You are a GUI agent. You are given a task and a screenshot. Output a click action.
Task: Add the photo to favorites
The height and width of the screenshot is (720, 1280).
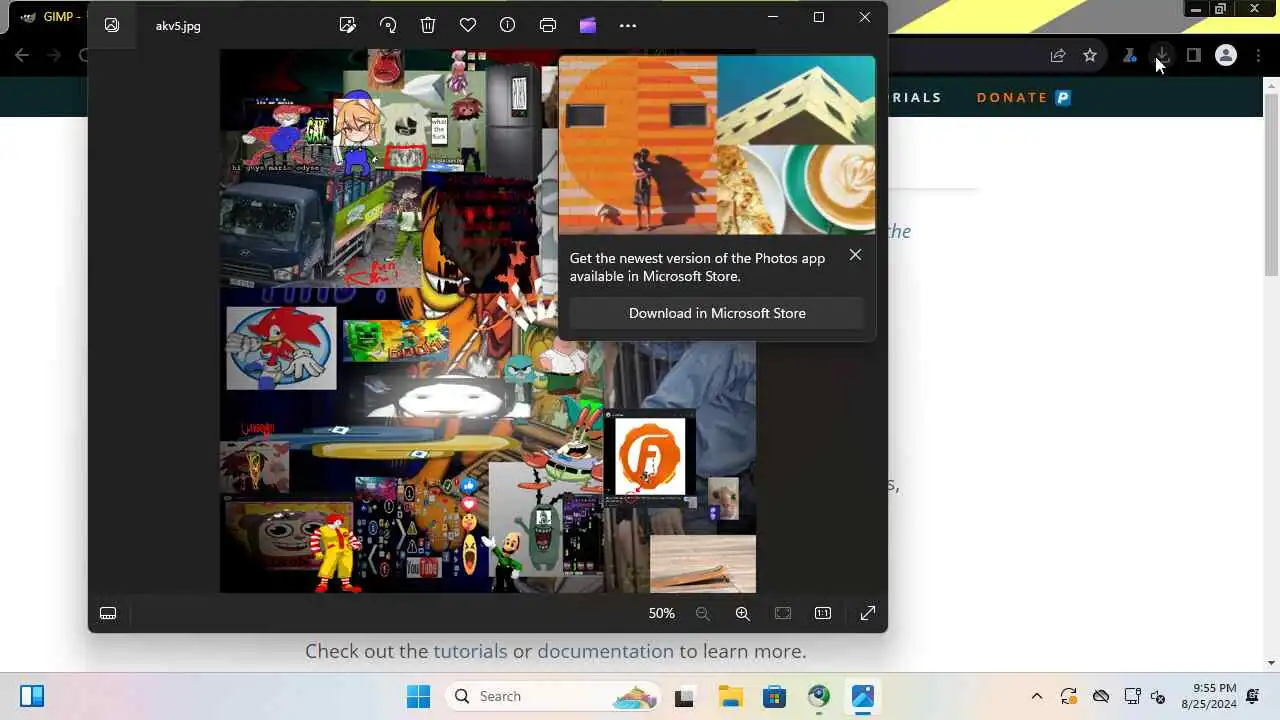coord(468,25)
